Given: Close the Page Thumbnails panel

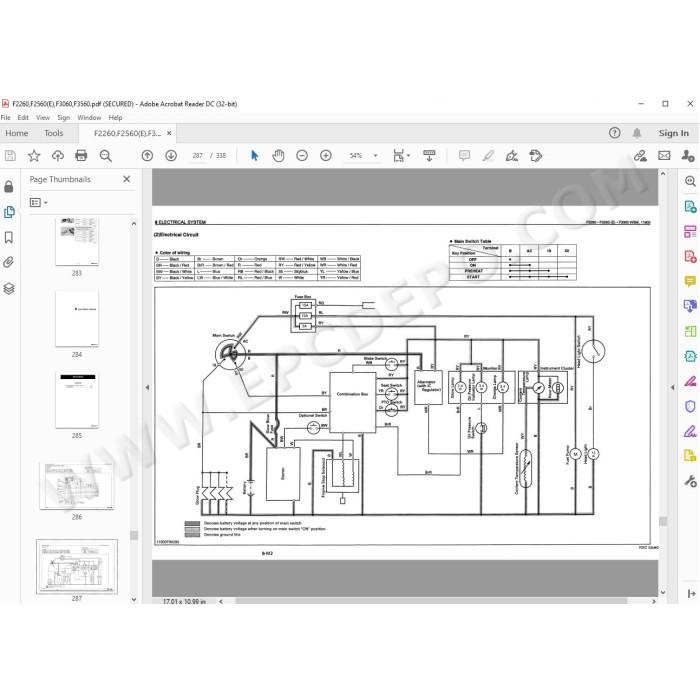Looking at the screenshot, I should click(x=127, y=179).
